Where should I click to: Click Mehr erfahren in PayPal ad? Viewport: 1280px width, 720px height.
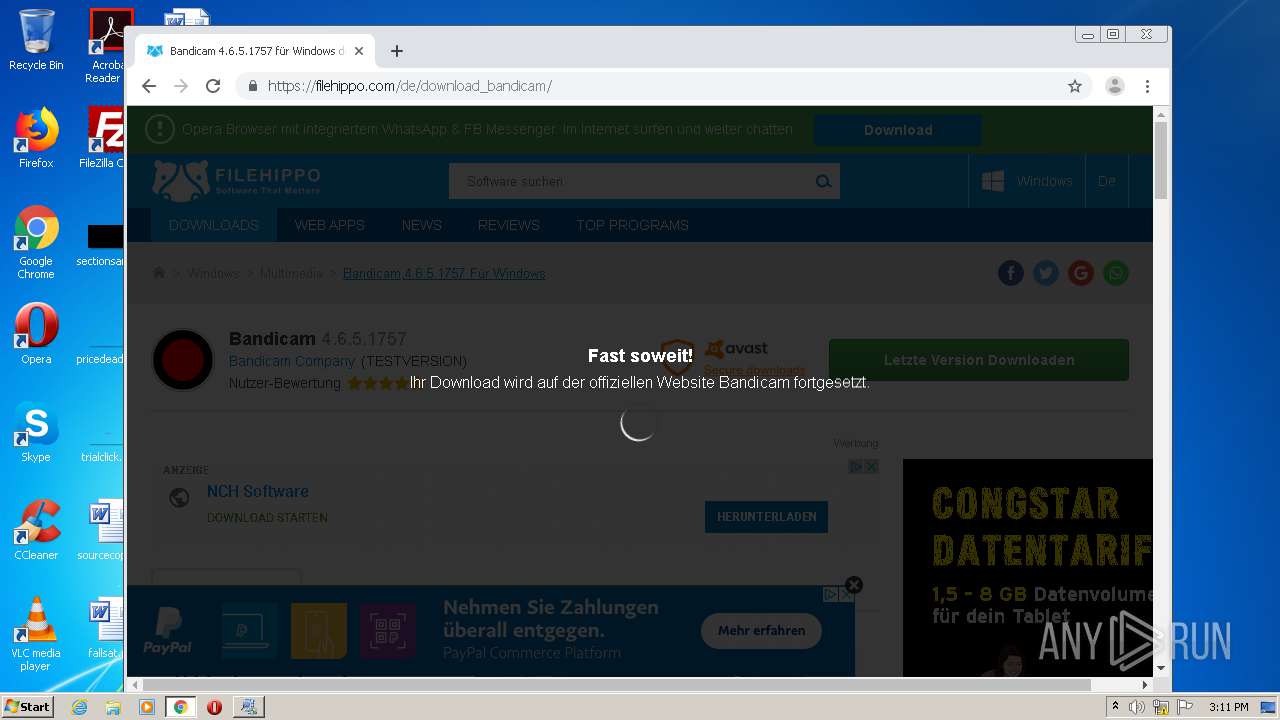pos(761,631)
